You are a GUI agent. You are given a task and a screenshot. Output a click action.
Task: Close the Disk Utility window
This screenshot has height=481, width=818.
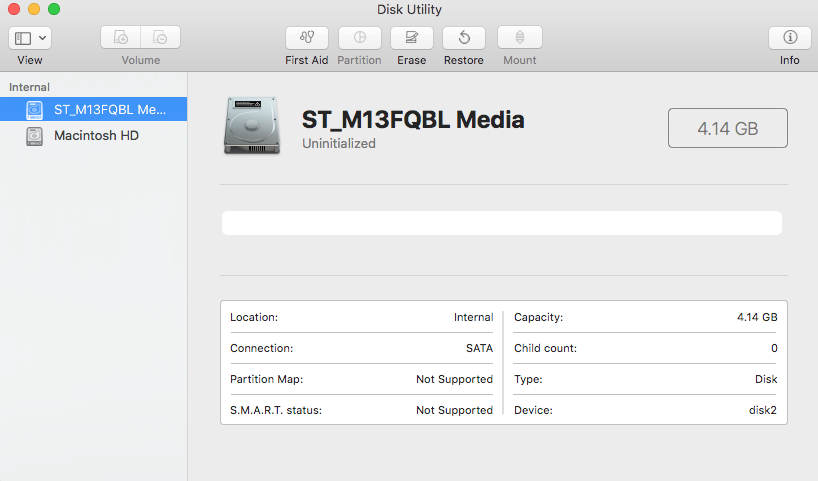pyautogui.click(x=14, y=9)
